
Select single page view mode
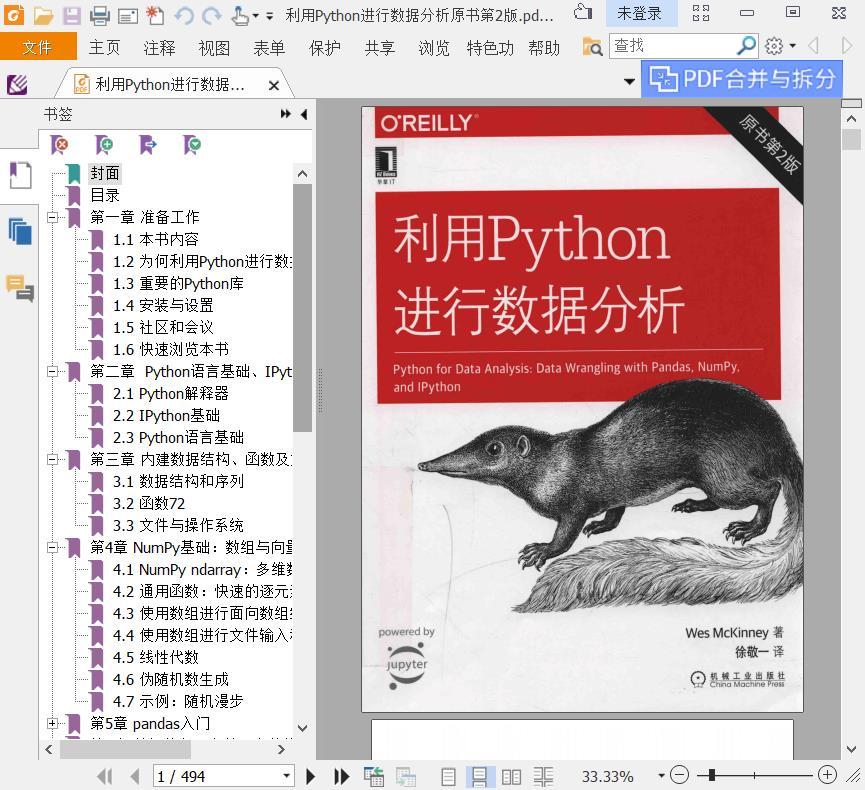click(x=448, y=777)
